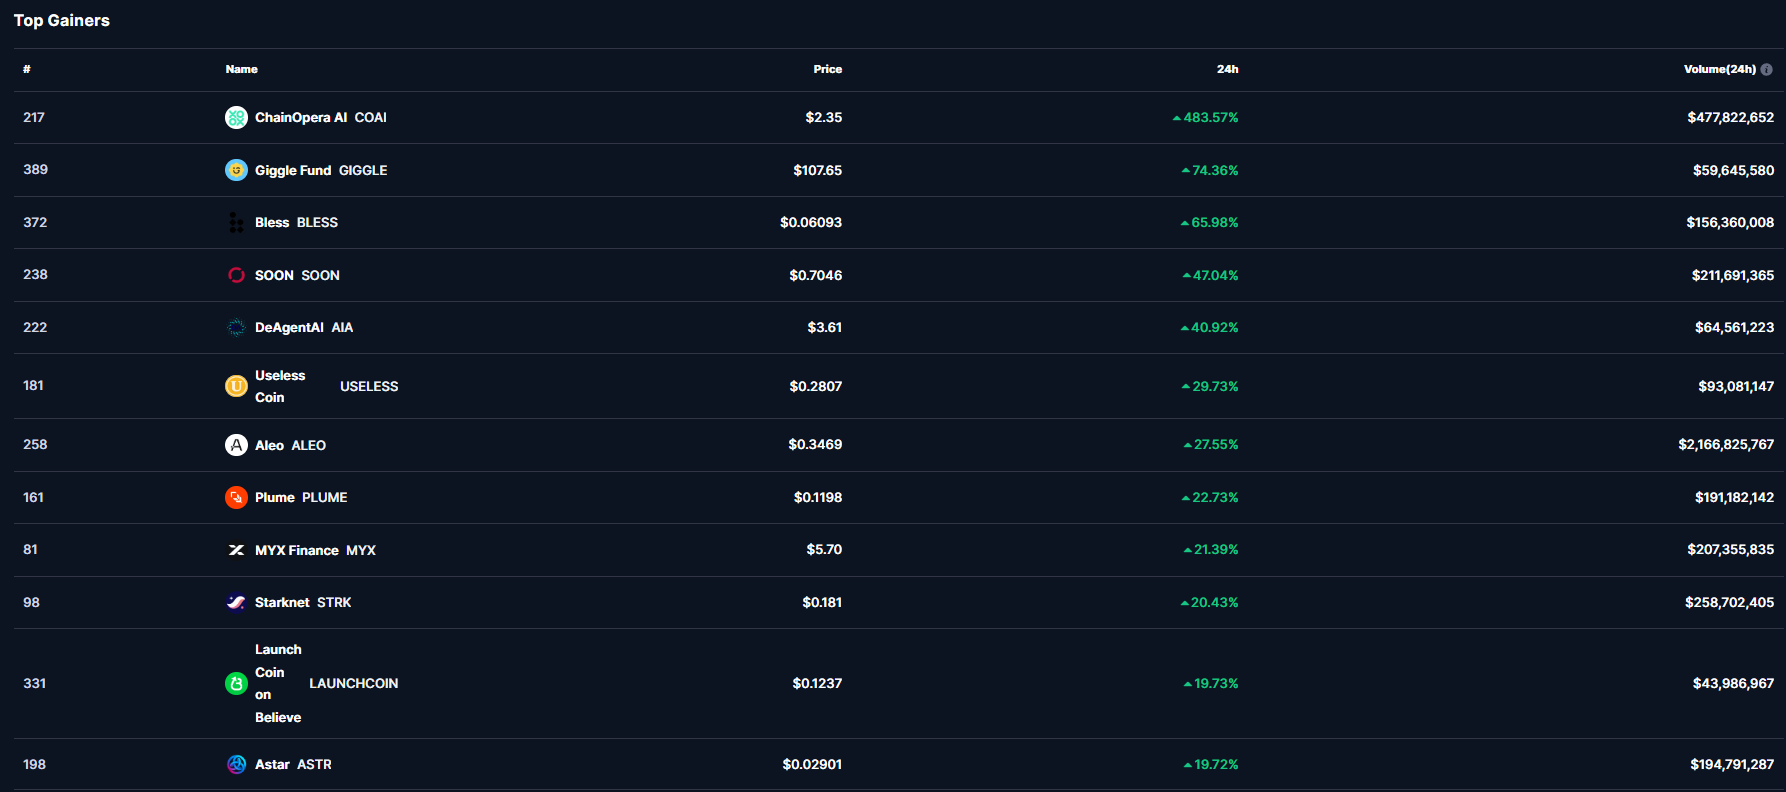Sort by the Price column header
1786x792 pixels.
827,69
